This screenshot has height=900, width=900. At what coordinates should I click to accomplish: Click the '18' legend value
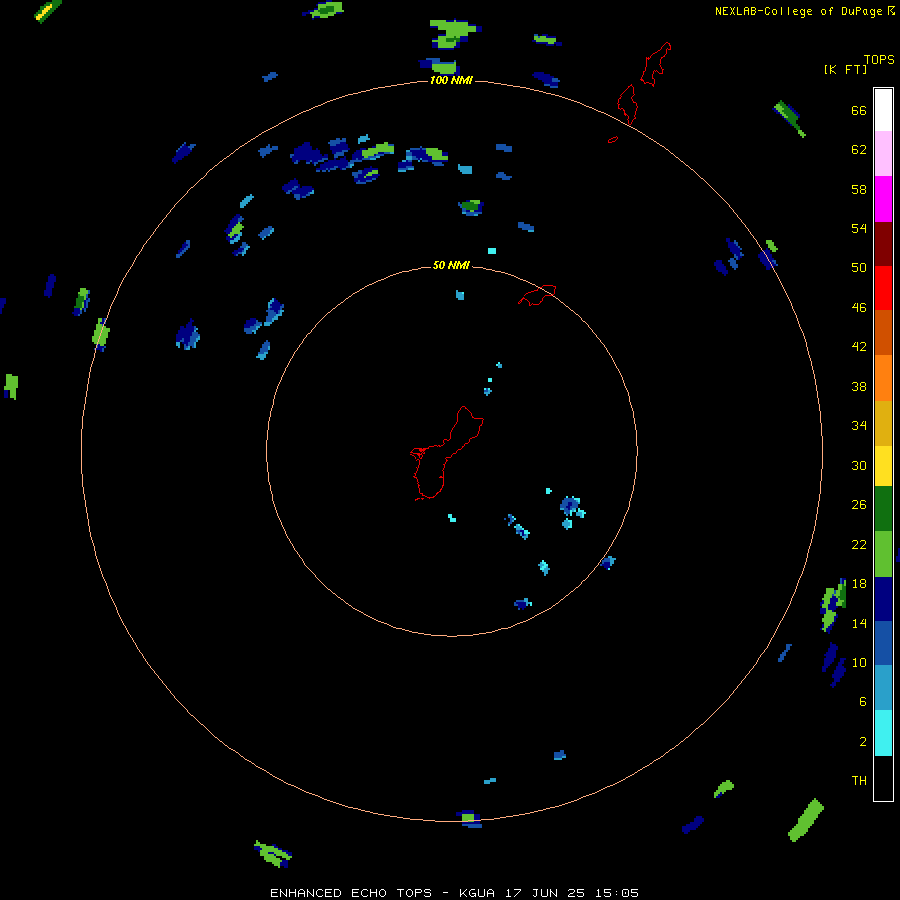tap(859, 584)
